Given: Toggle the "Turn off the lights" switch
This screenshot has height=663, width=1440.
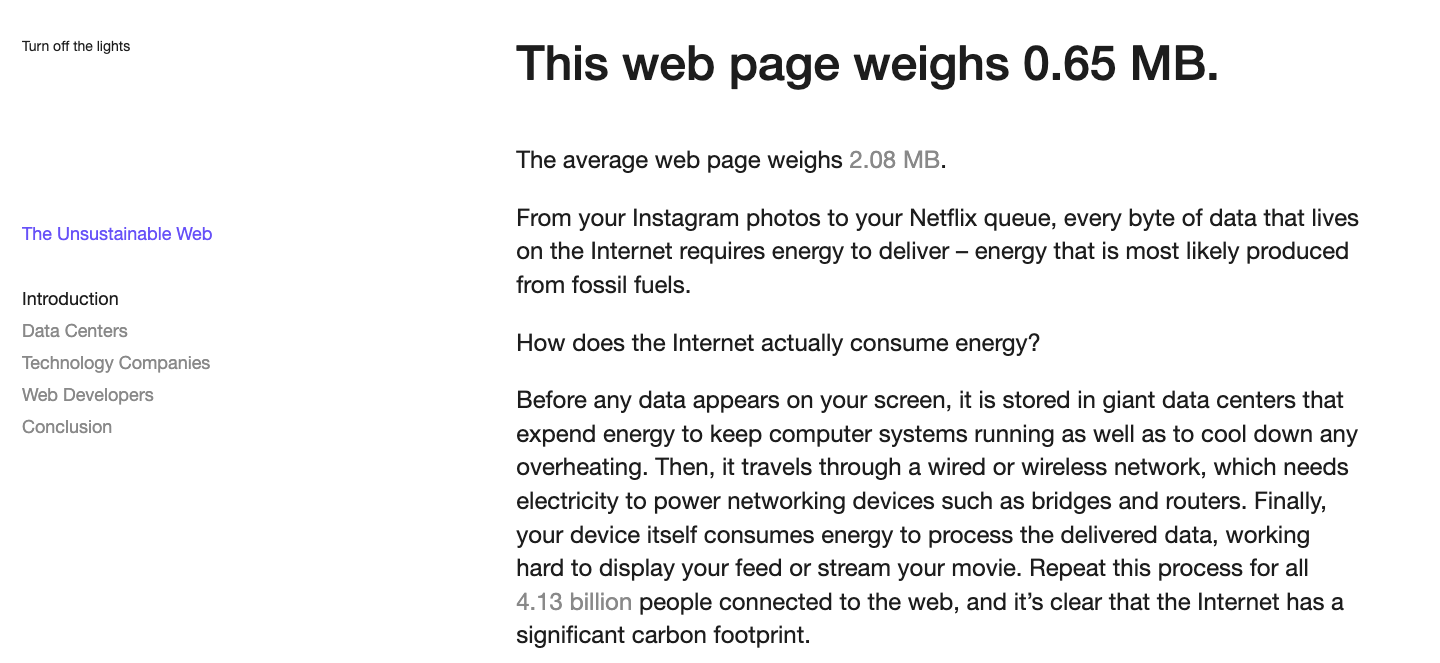Looking at the screenshot, I should pos(76,46).
